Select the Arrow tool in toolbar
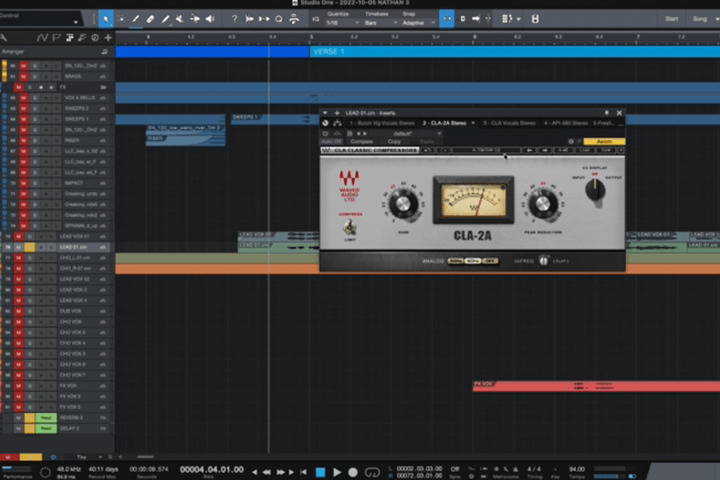The image size is (720, 480). (x=106, y=19)
